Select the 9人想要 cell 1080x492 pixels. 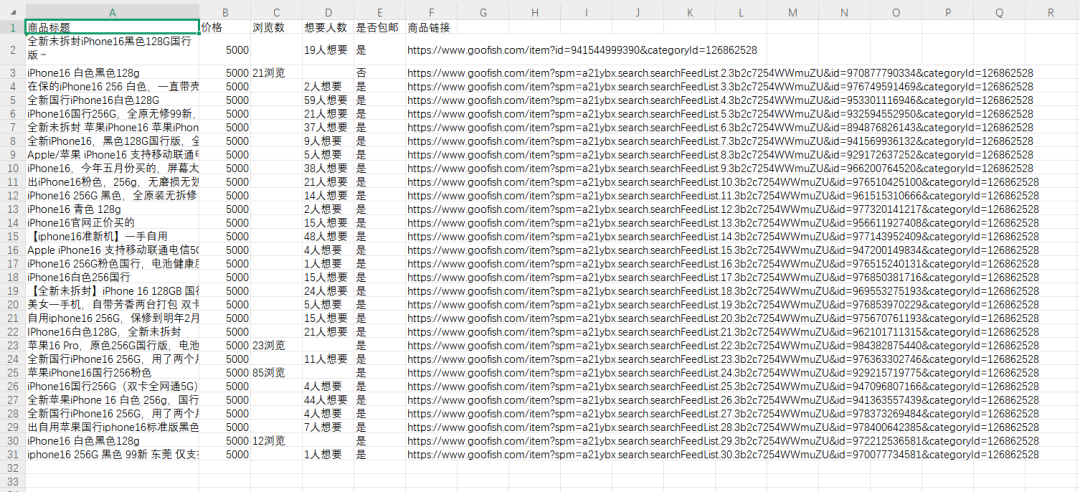point(328,141)
